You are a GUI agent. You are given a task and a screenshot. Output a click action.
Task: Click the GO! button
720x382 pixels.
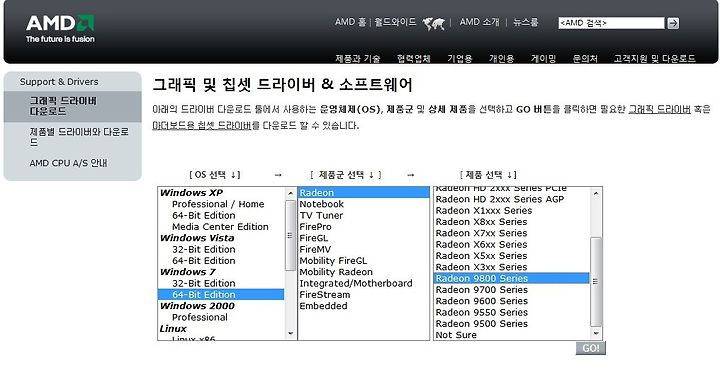pos(591,348)
